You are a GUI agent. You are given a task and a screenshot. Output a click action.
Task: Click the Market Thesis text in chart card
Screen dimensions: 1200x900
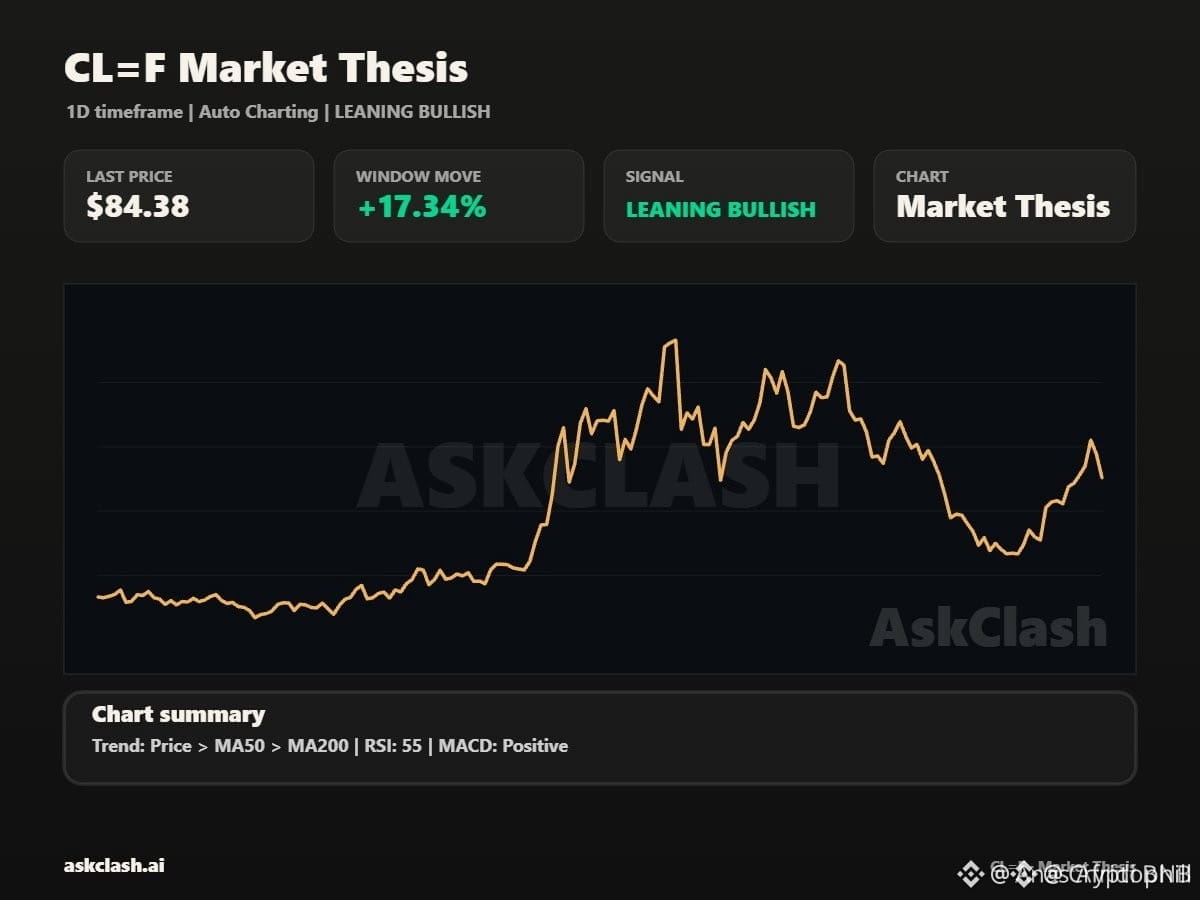coord(1003,207)
